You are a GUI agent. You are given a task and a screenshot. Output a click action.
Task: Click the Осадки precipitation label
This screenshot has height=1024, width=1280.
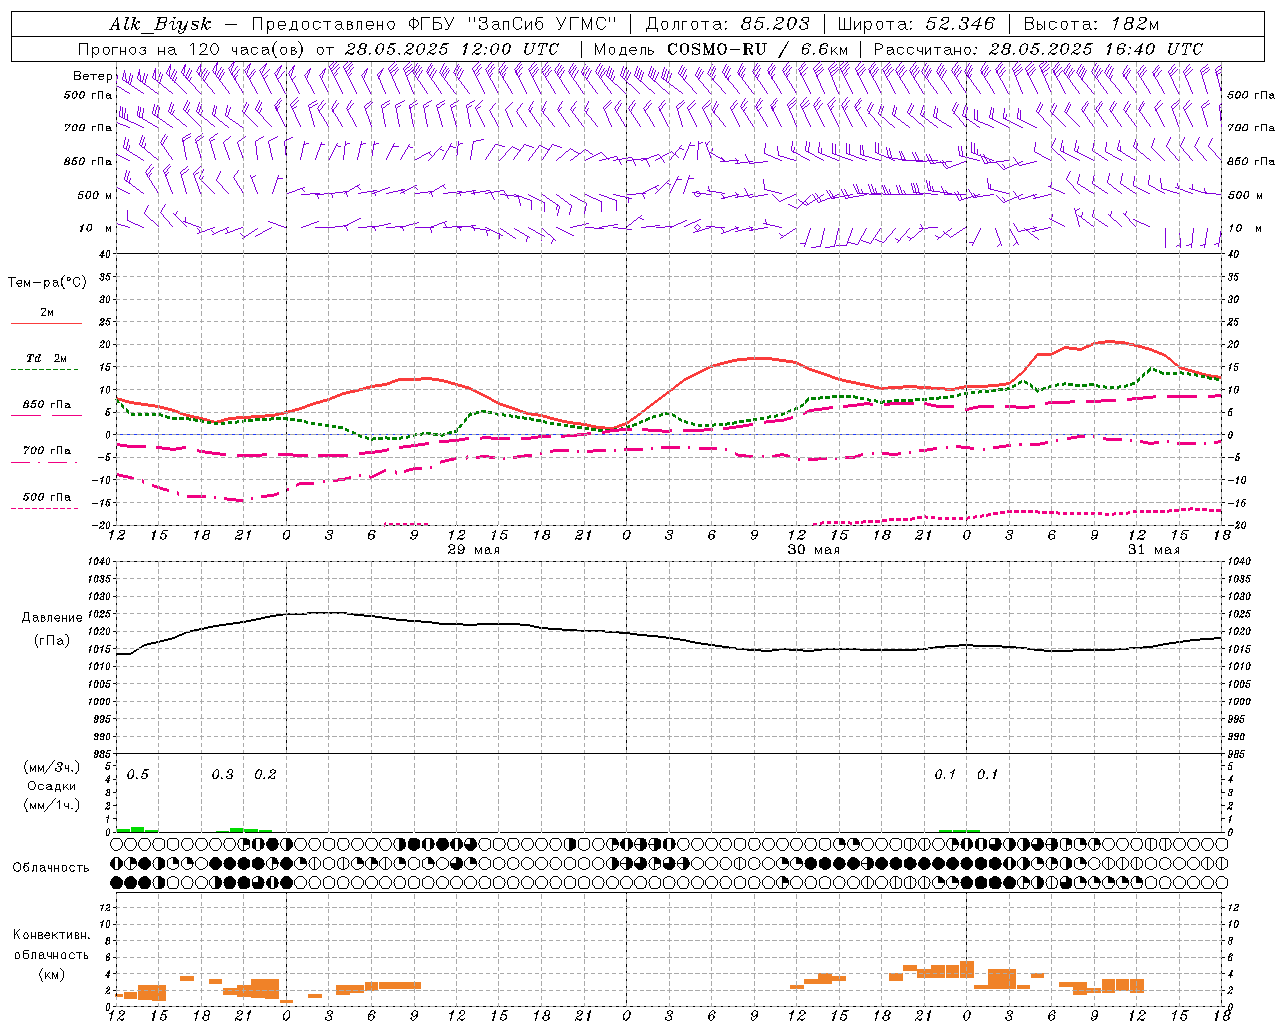point(51,786)
